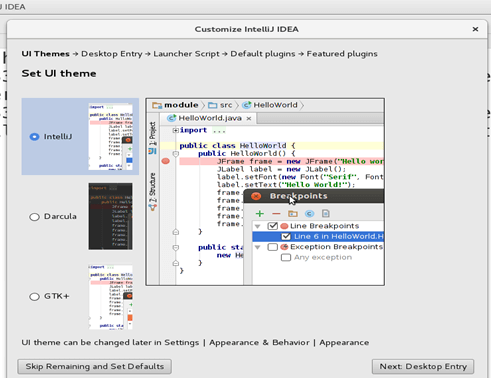Screen dimensions: 491x378
Task: Click Next: Desktop Entry button
Action: point(423,366)
